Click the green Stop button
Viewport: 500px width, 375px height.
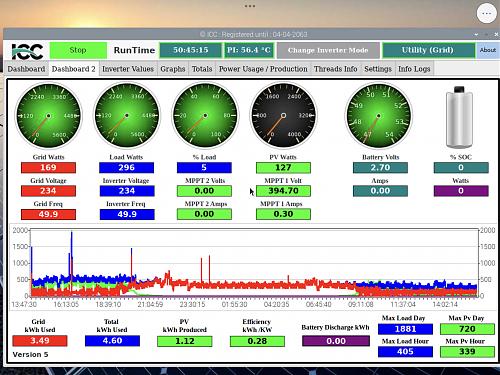coord(78,50)
